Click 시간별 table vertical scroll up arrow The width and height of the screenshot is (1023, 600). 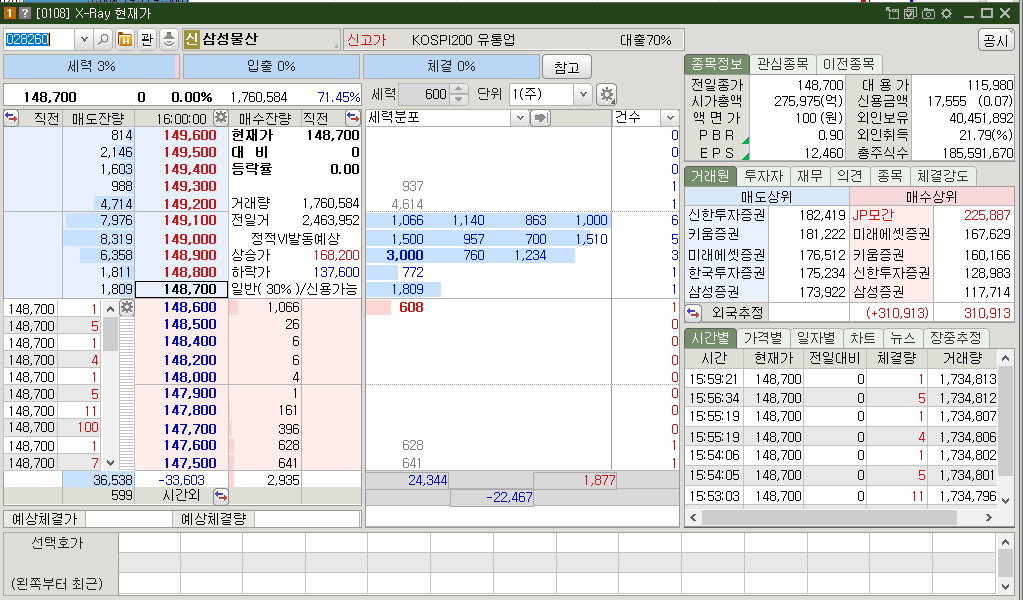pyautogui.click(x=1005, y=359)
